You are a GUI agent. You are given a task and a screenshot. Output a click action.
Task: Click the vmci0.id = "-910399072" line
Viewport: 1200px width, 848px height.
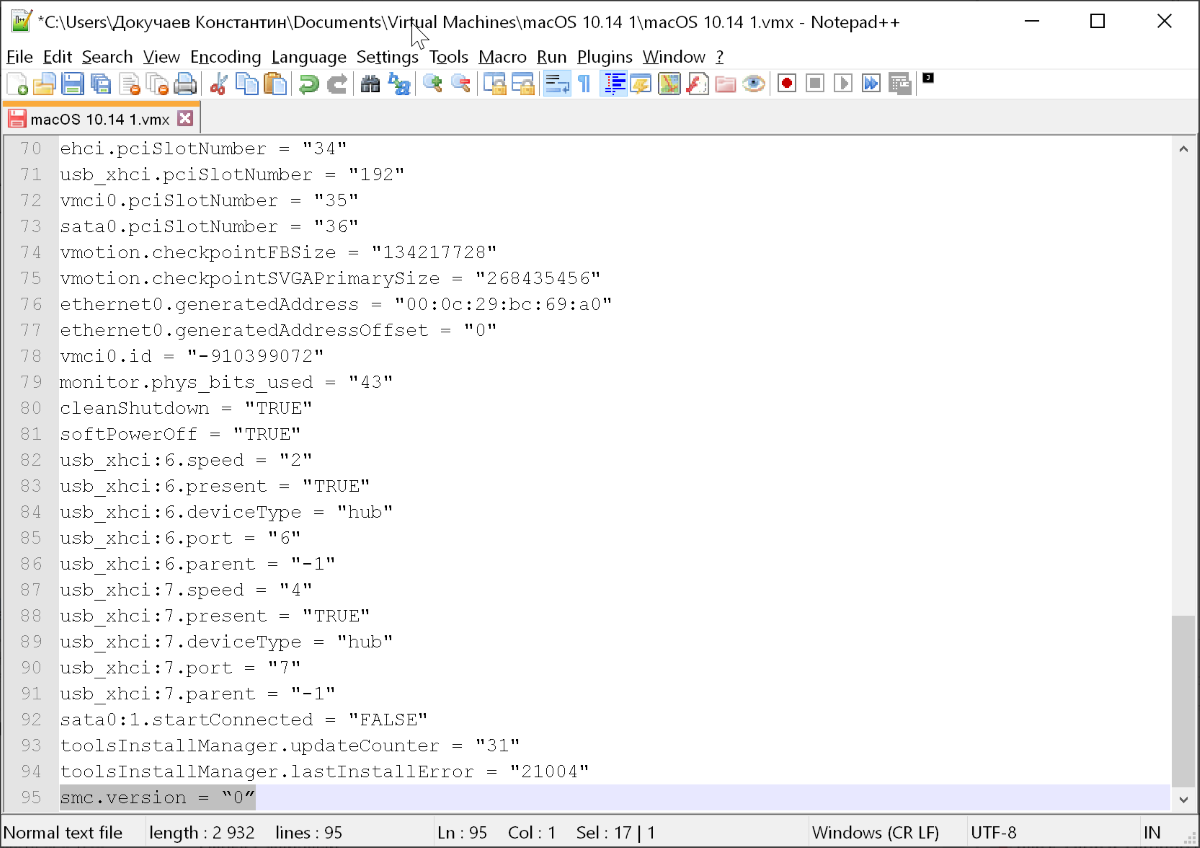(192, 356)
